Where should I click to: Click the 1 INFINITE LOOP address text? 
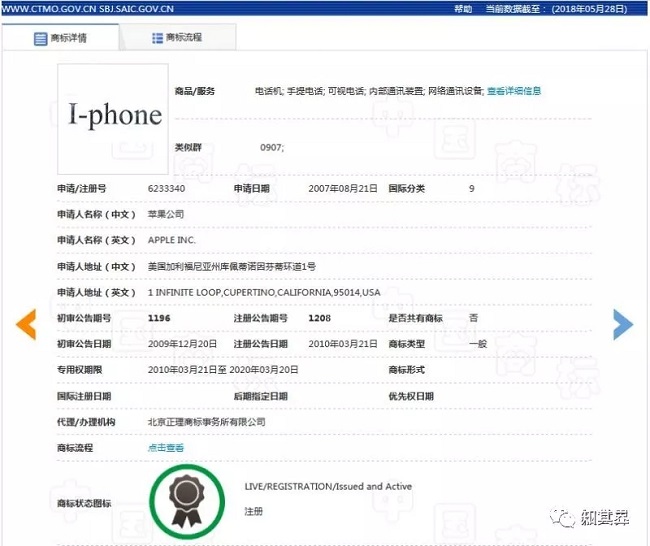(x=264, y=292)
